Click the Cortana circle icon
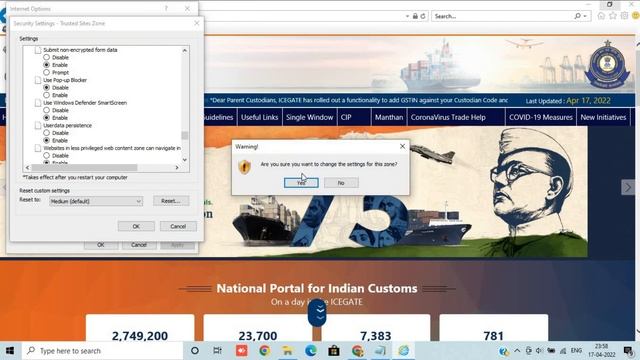The image size is (640, 360). [x=195, y=351]
